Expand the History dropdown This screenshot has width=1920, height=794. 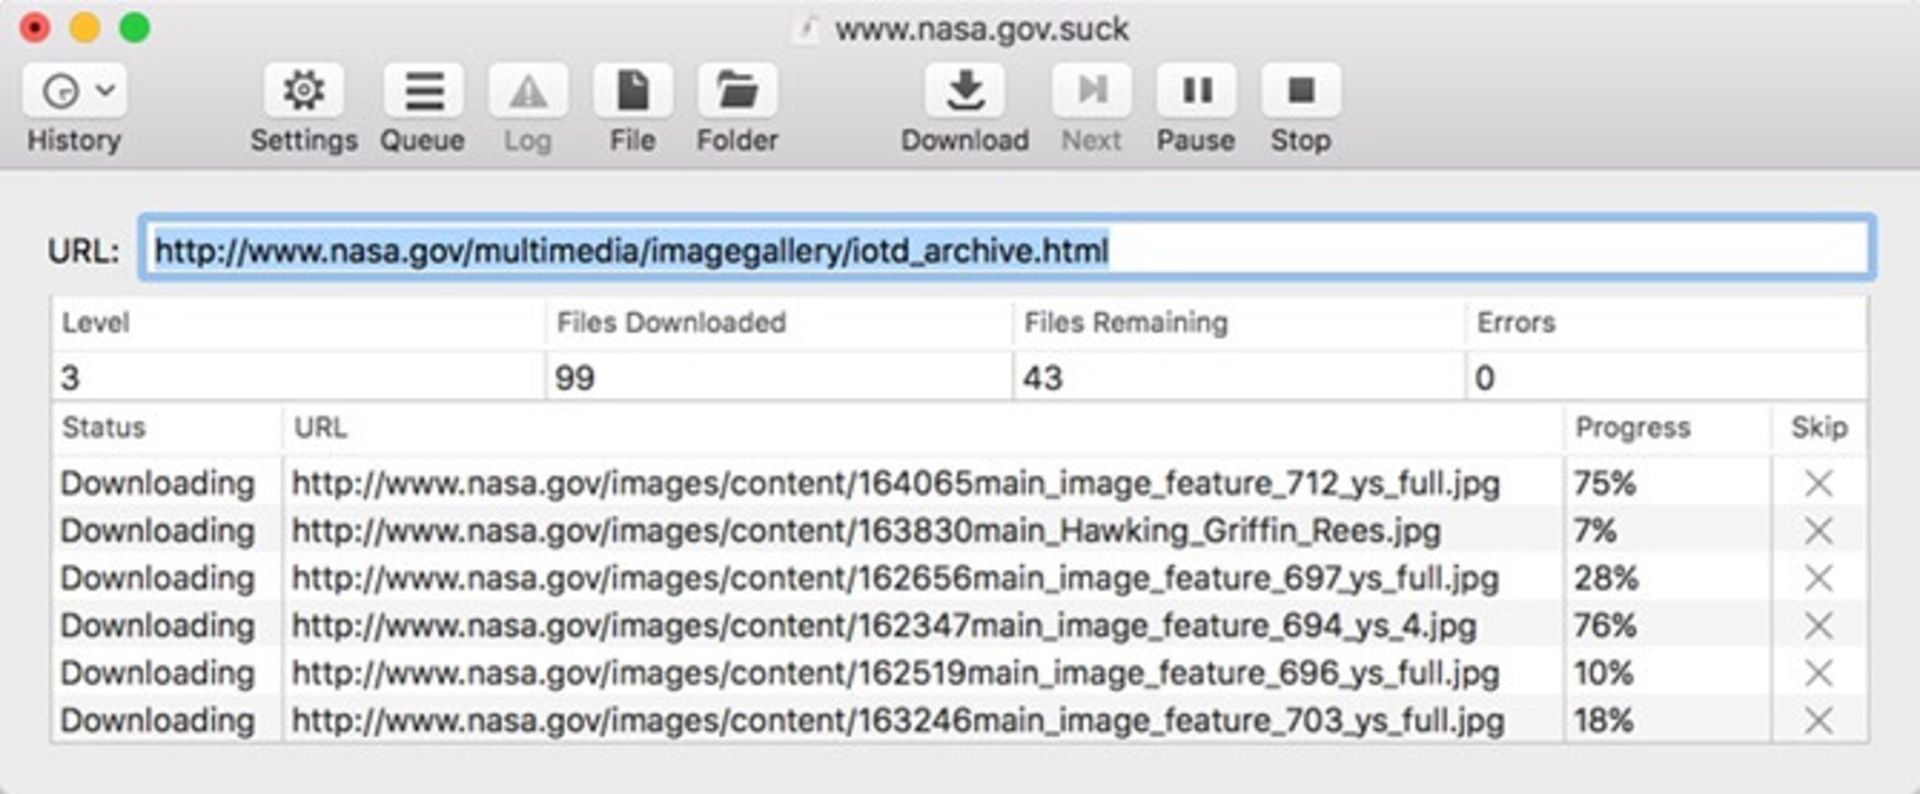(x=75, y=92)
